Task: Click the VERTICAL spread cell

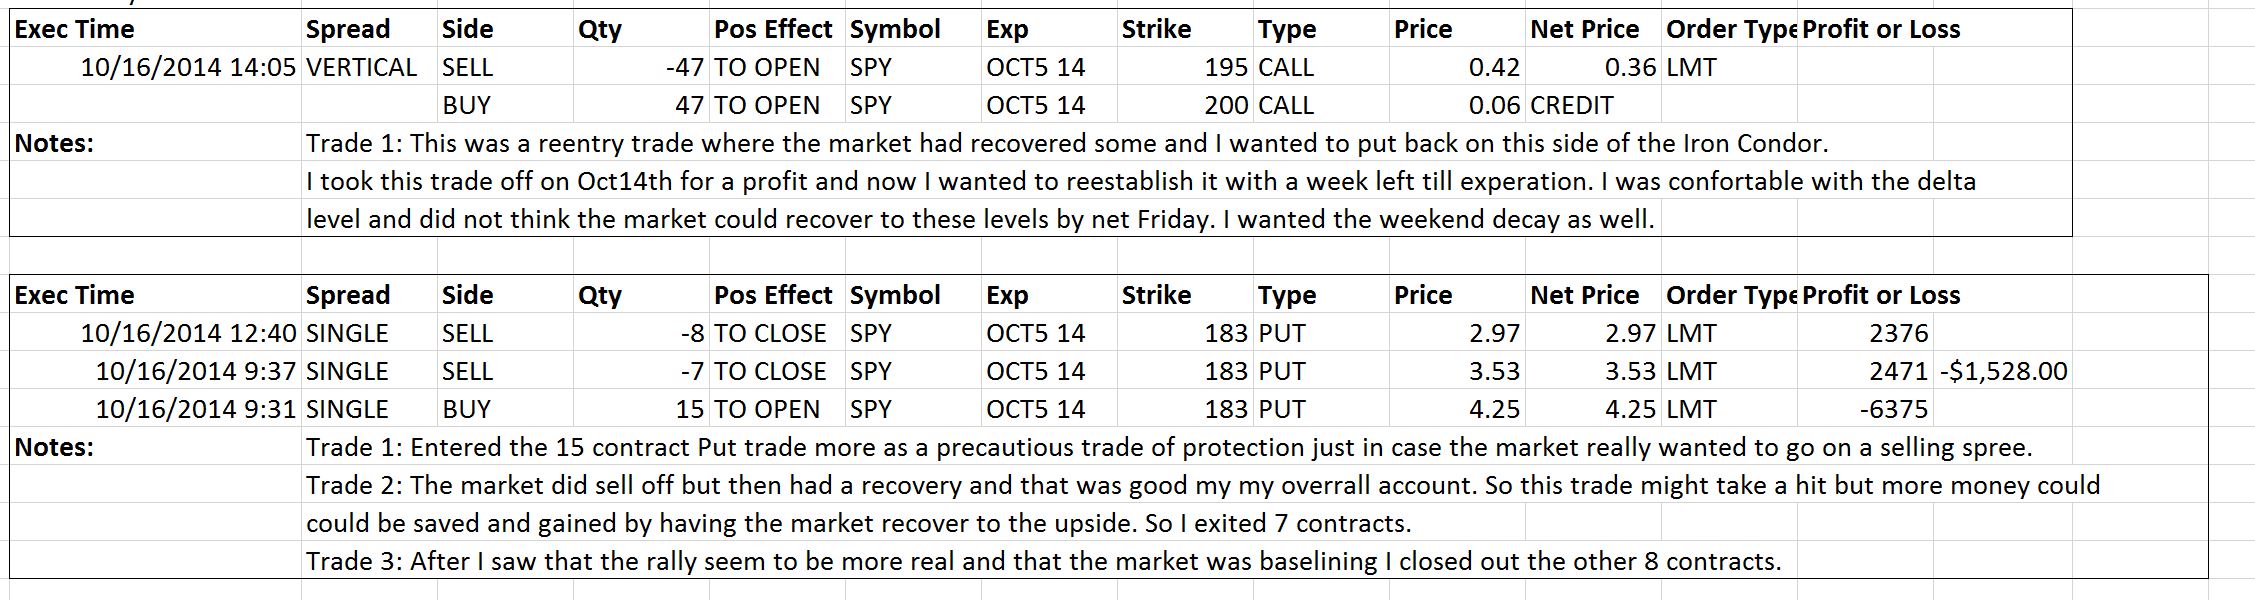Action: click(x=369, y=67)
